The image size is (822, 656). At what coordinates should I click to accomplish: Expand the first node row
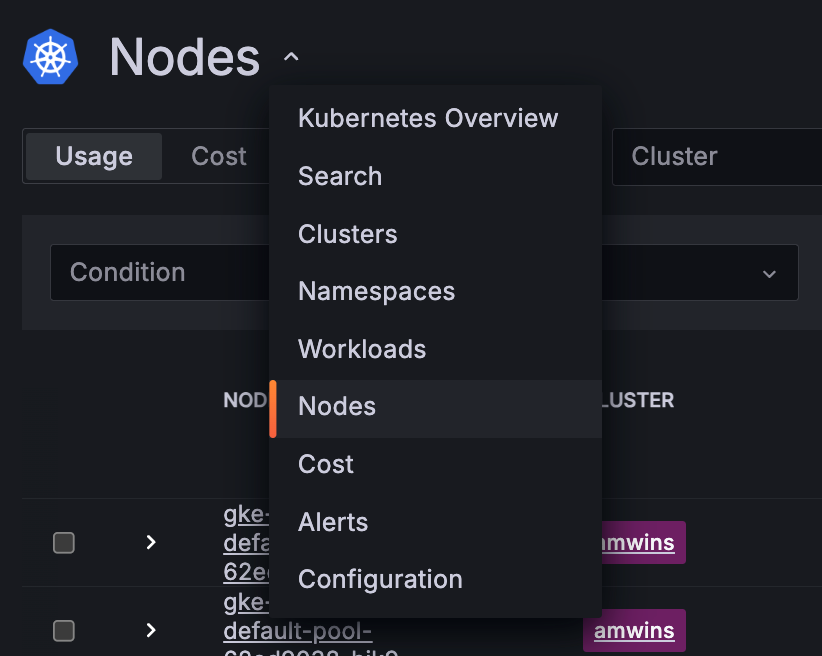(151, 542)
